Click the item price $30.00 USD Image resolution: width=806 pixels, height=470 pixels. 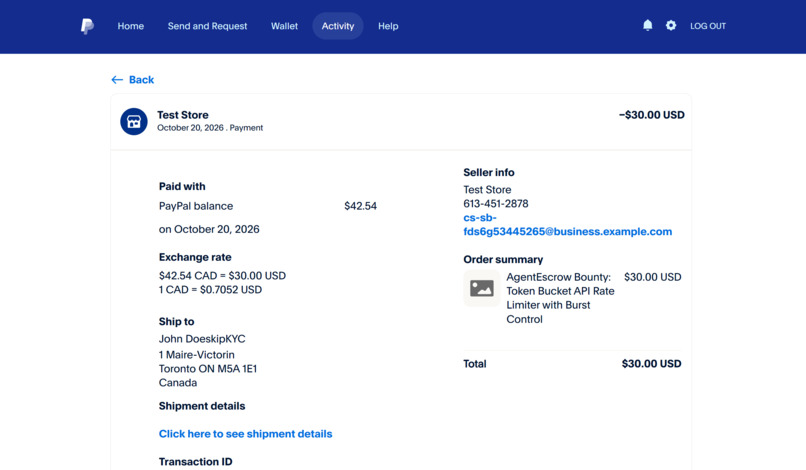click(653, 277)
